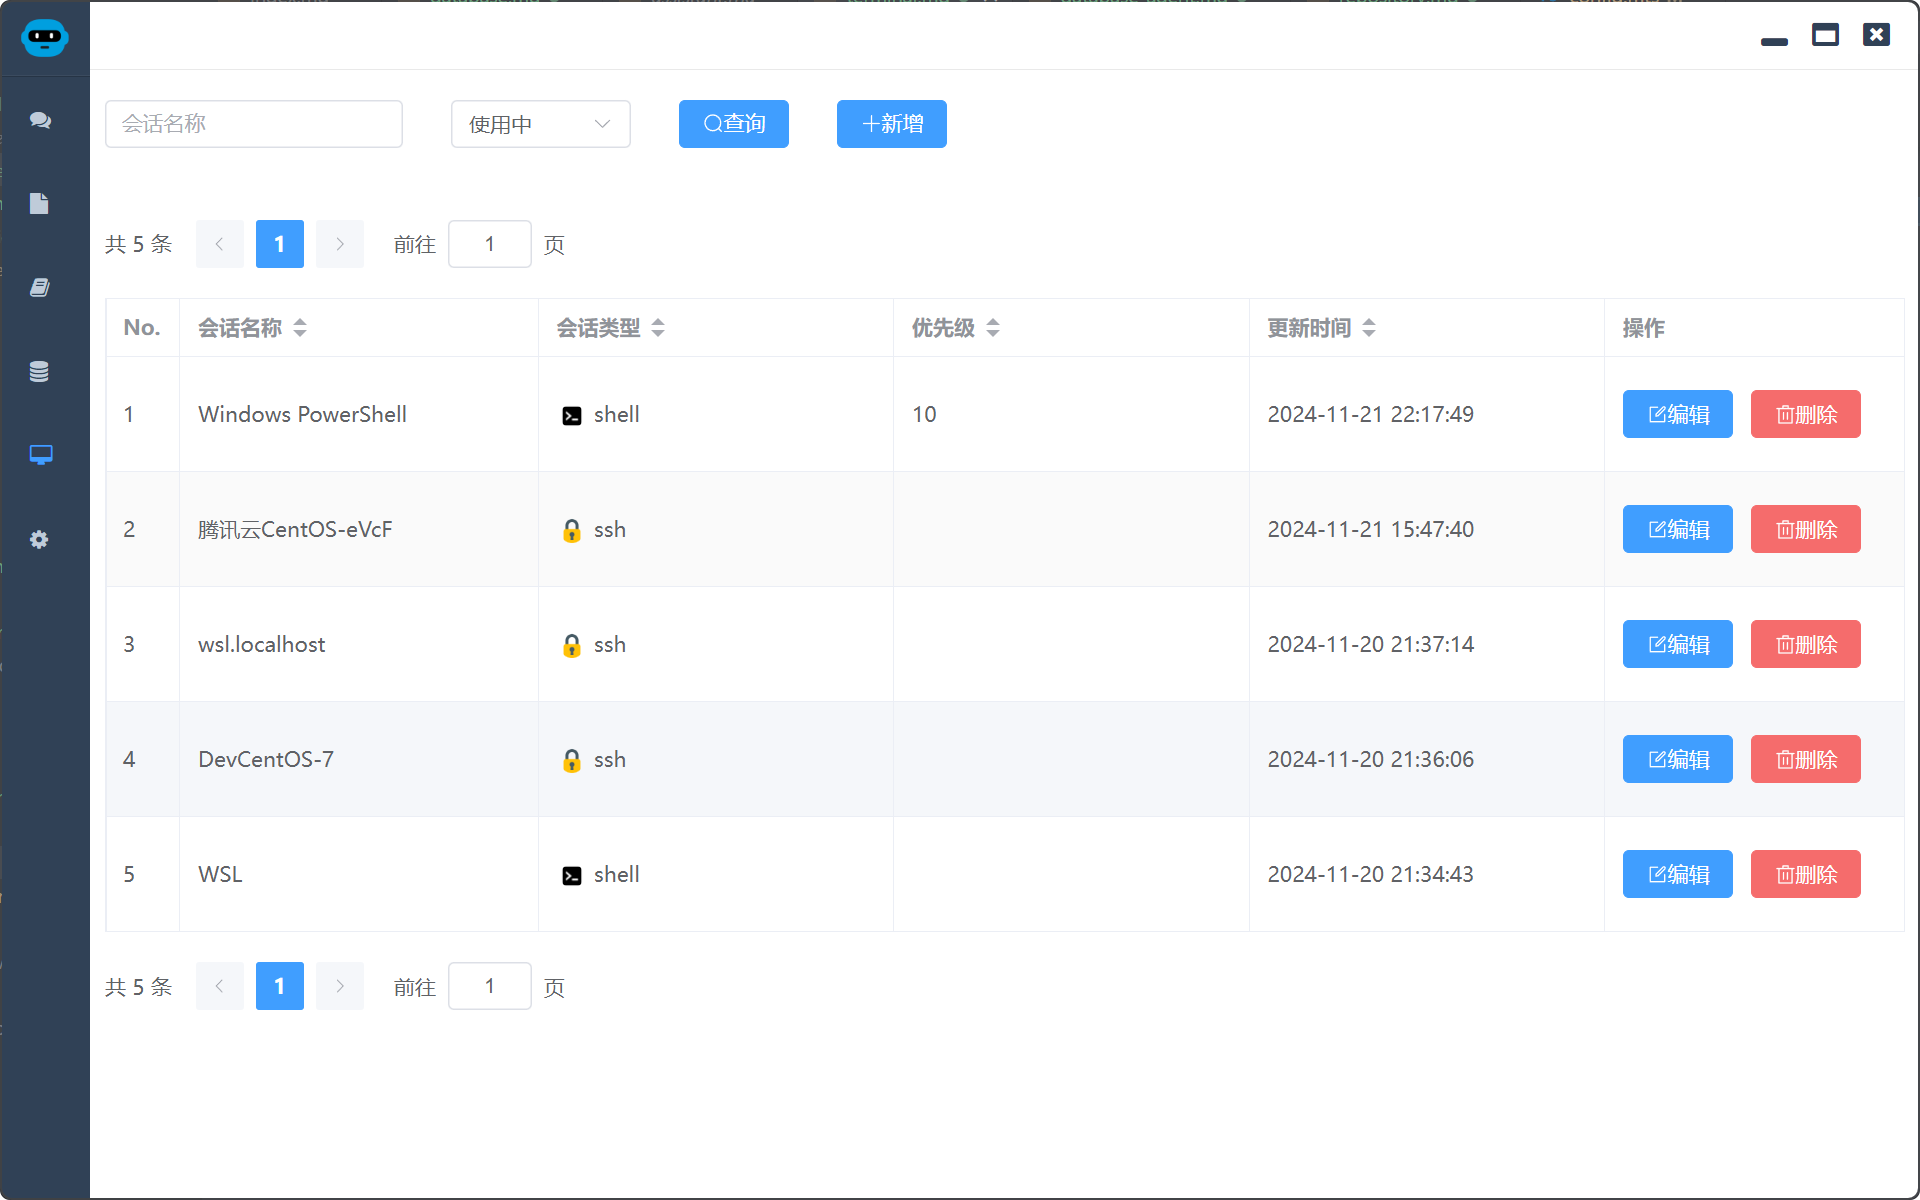The height and width of the screenshot is (1200, 1920).
Task: Edit the DevCentOS-7 session
Action: (x=1677, y=759)
